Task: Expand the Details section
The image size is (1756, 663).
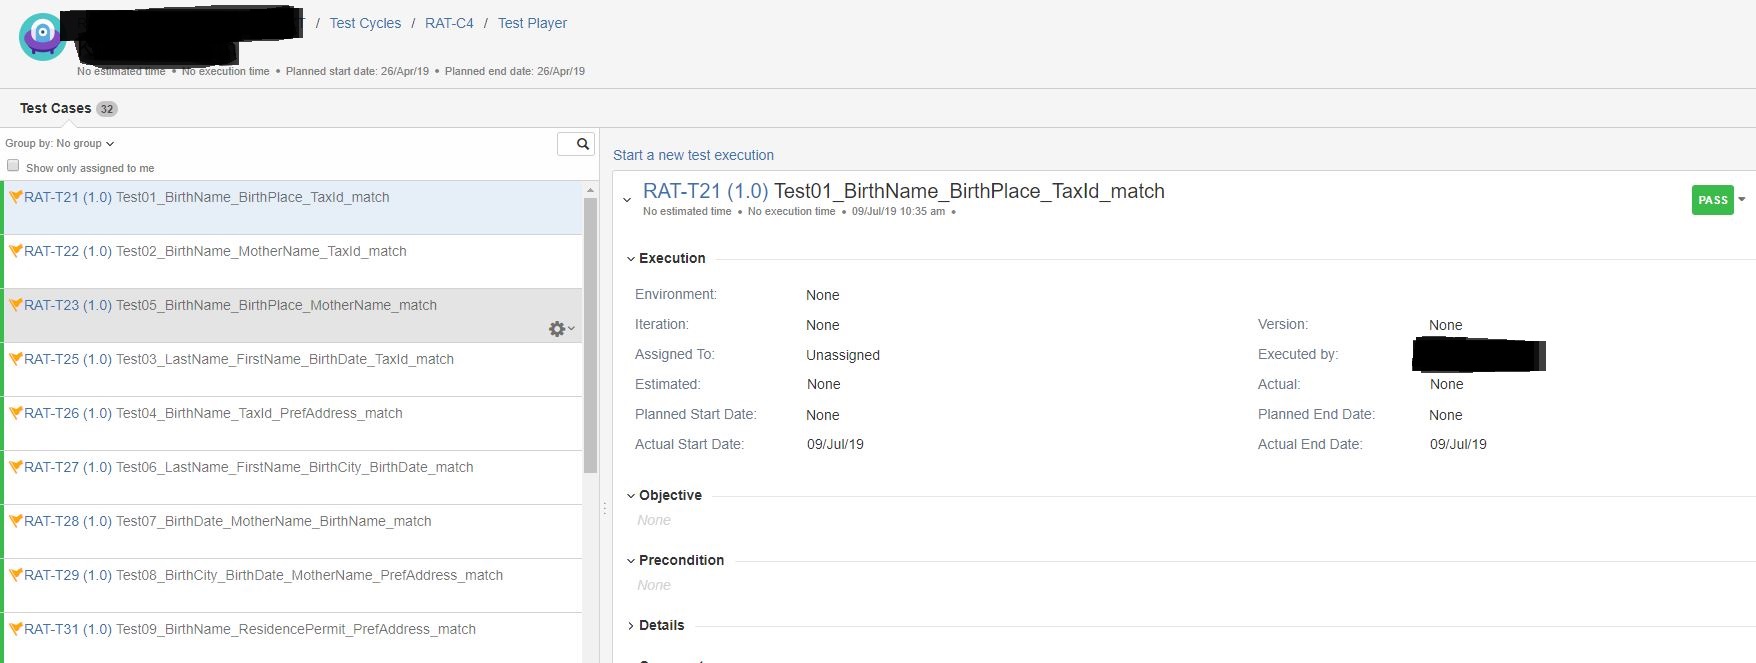Action: pyautogui.click(x=631, y=626)
